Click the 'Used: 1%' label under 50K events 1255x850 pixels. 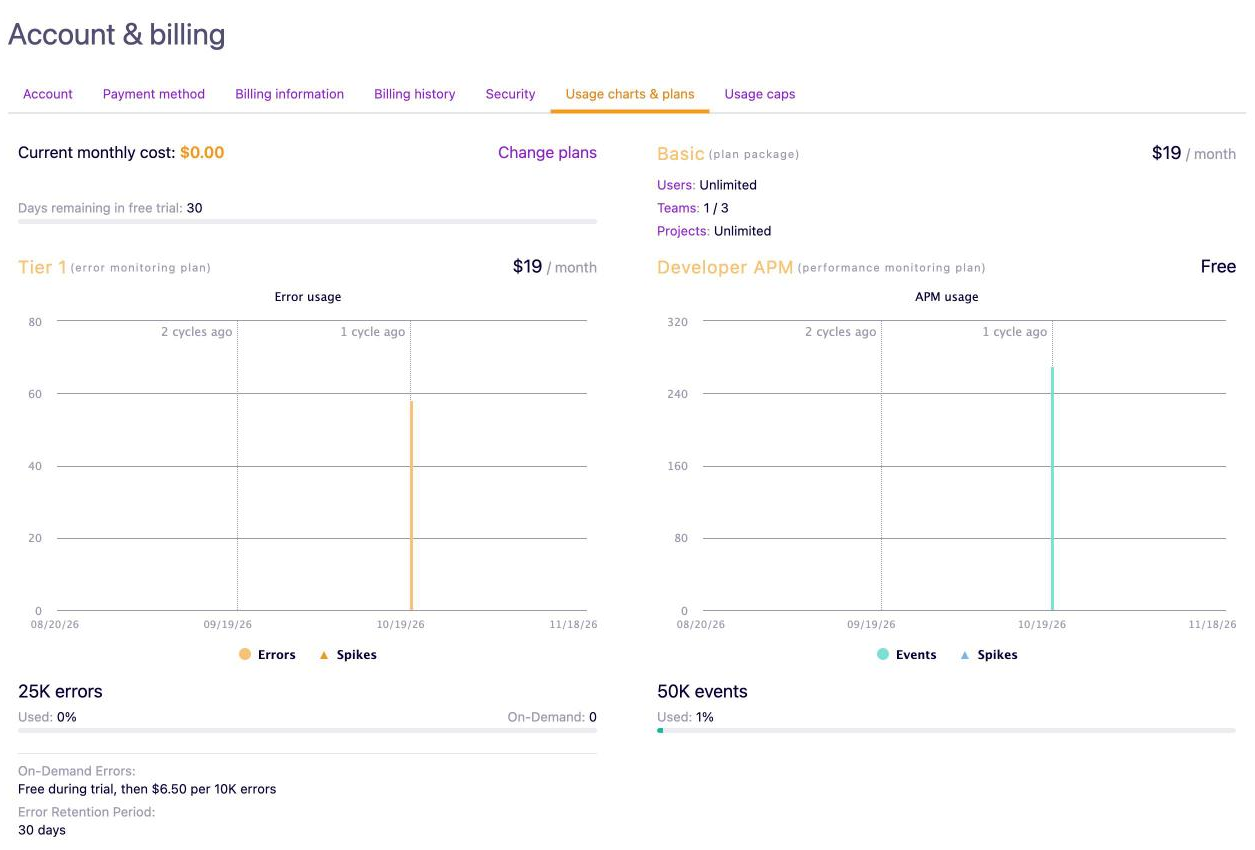685,717
